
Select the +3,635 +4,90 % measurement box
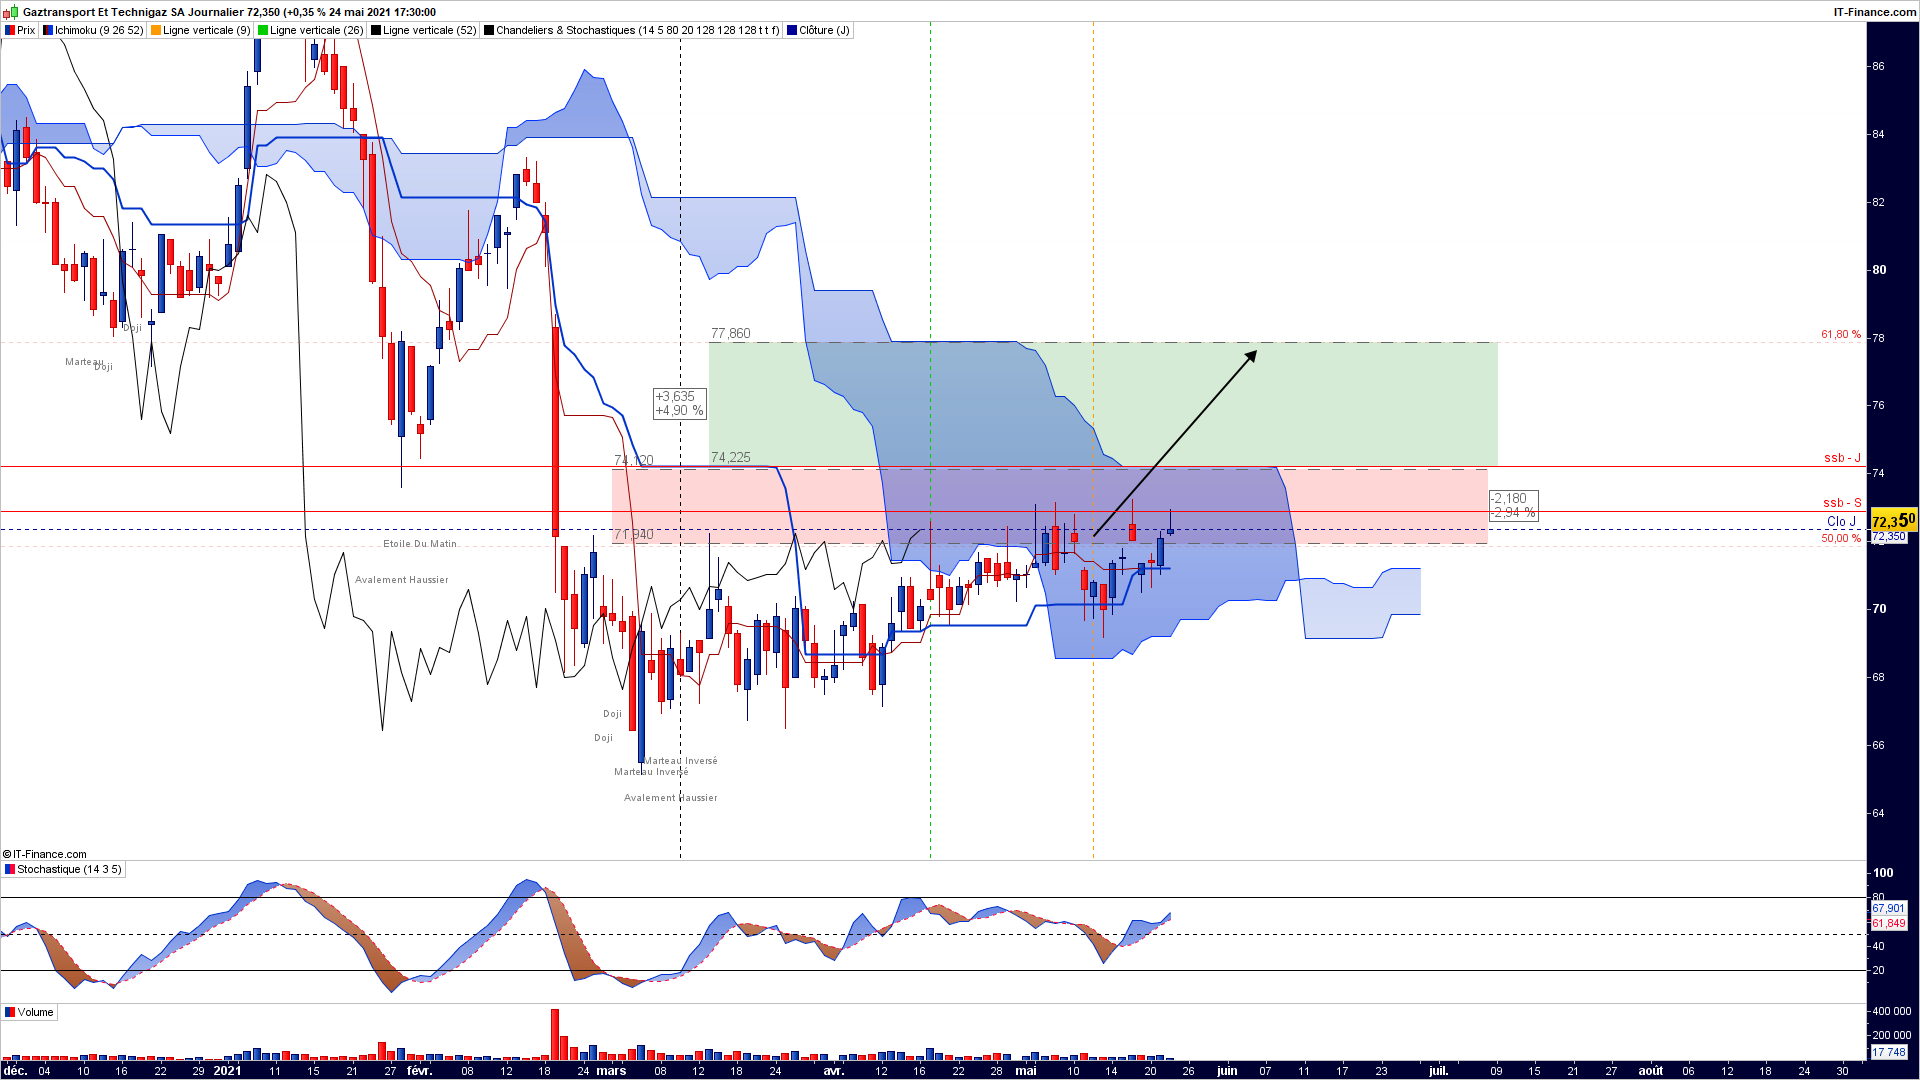point(679,404)
